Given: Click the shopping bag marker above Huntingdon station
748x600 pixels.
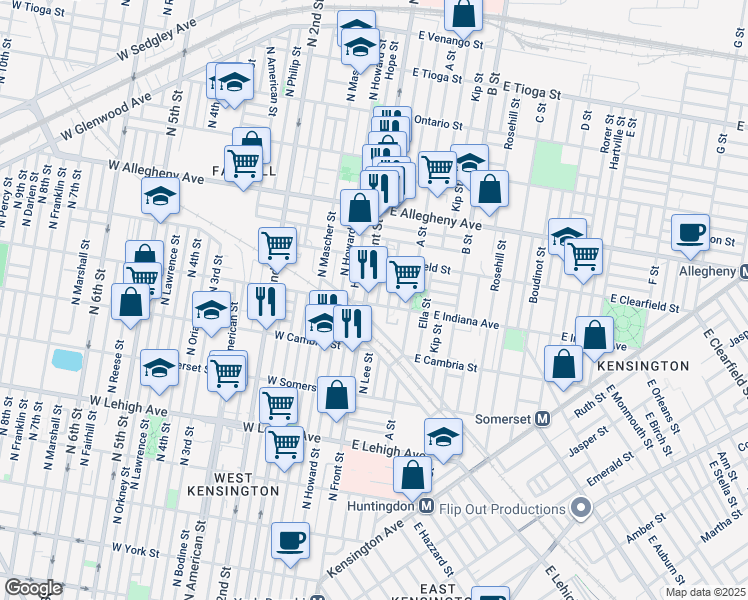Looking at the screenshot, I should tap(413, 477).
